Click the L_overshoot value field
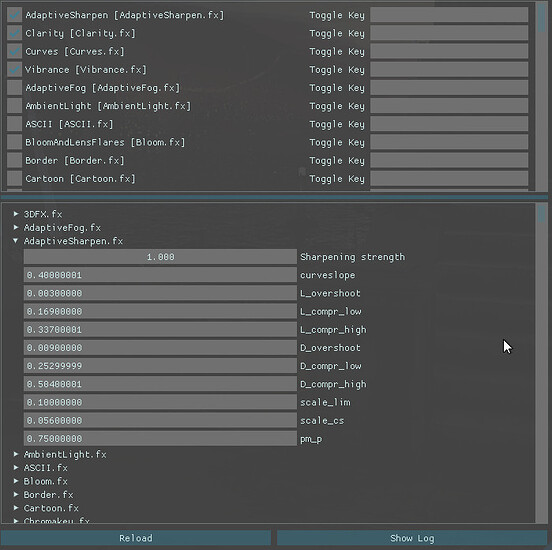Image resolution: width=552 pixels, height=550 pixels. coord(160,293)
